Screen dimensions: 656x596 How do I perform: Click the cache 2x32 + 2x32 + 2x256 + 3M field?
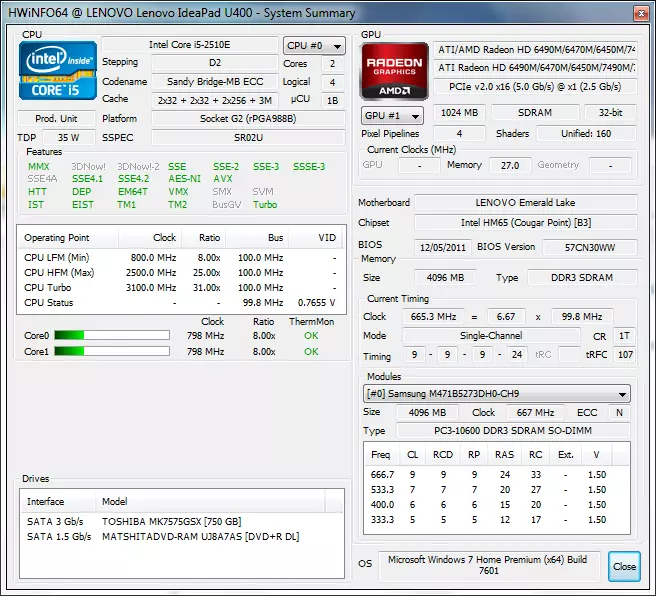215,100
